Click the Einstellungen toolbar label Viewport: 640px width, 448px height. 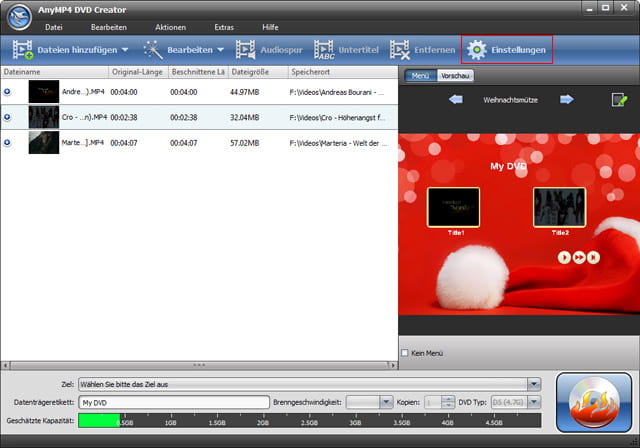click(x=518, y=50)
